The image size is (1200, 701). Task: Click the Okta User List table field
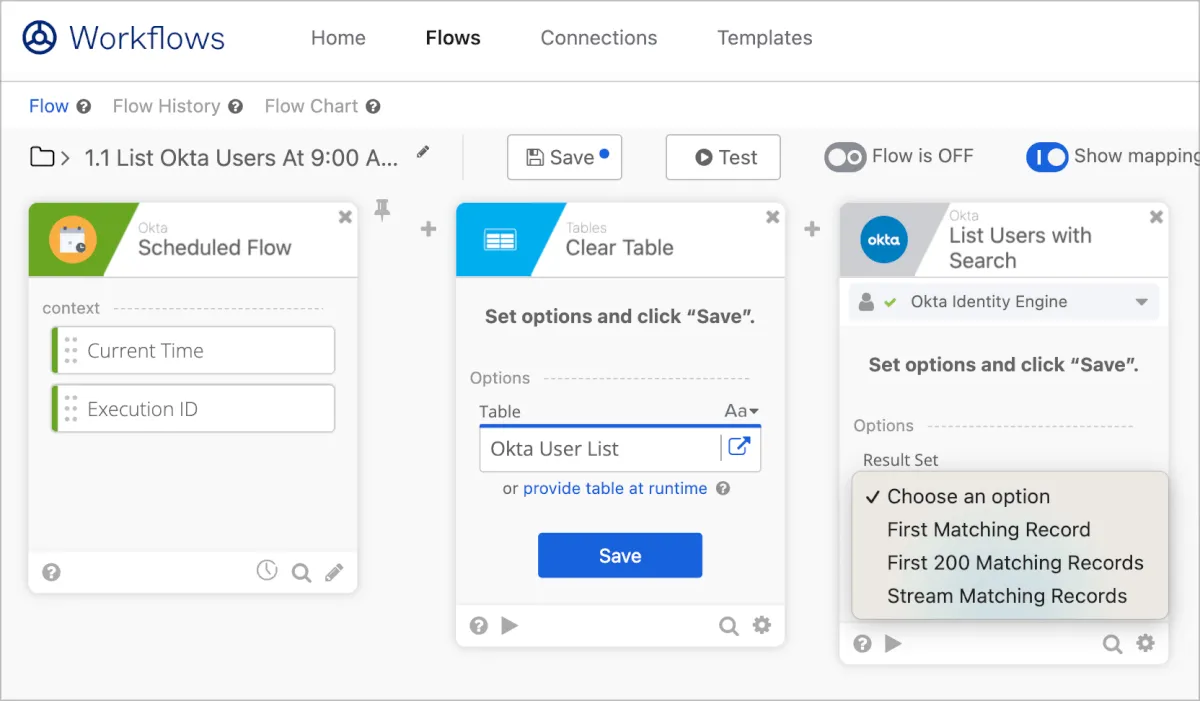click(600, 449)
